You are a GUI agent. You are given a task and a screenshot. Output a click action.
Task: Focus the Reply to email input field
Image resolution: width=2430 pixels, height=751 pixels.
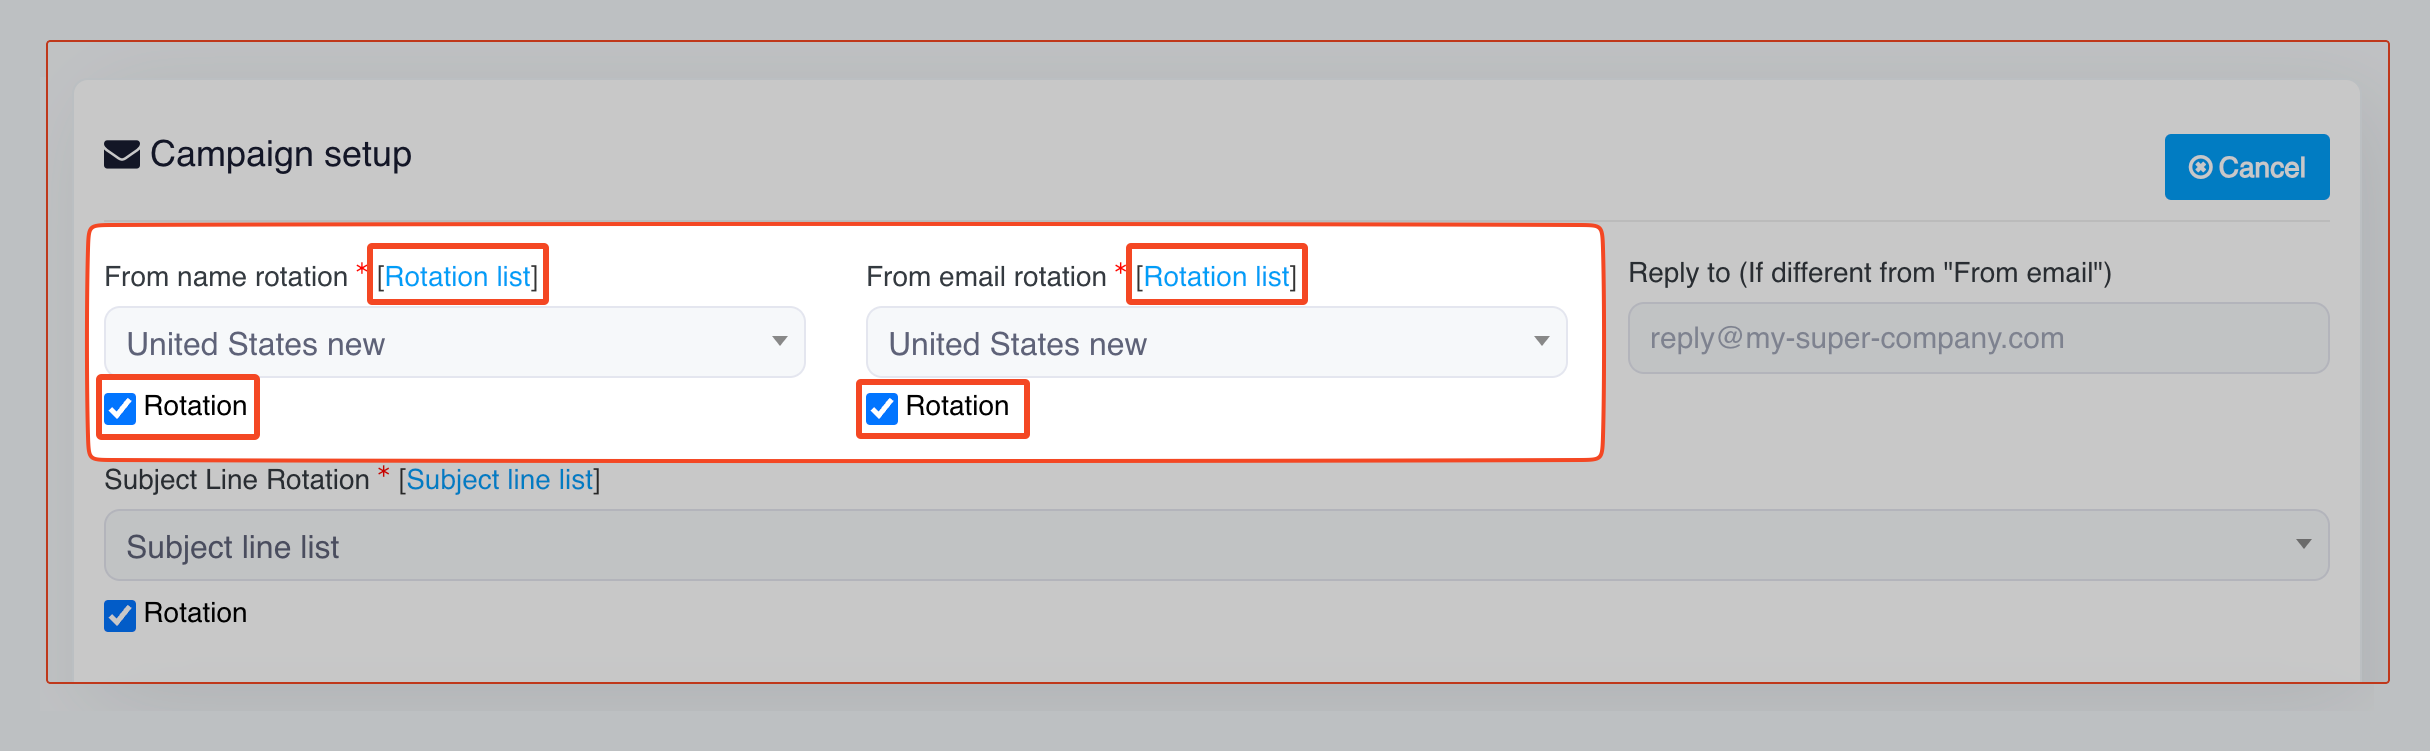pyautogui.click(x=1977, y=339)
